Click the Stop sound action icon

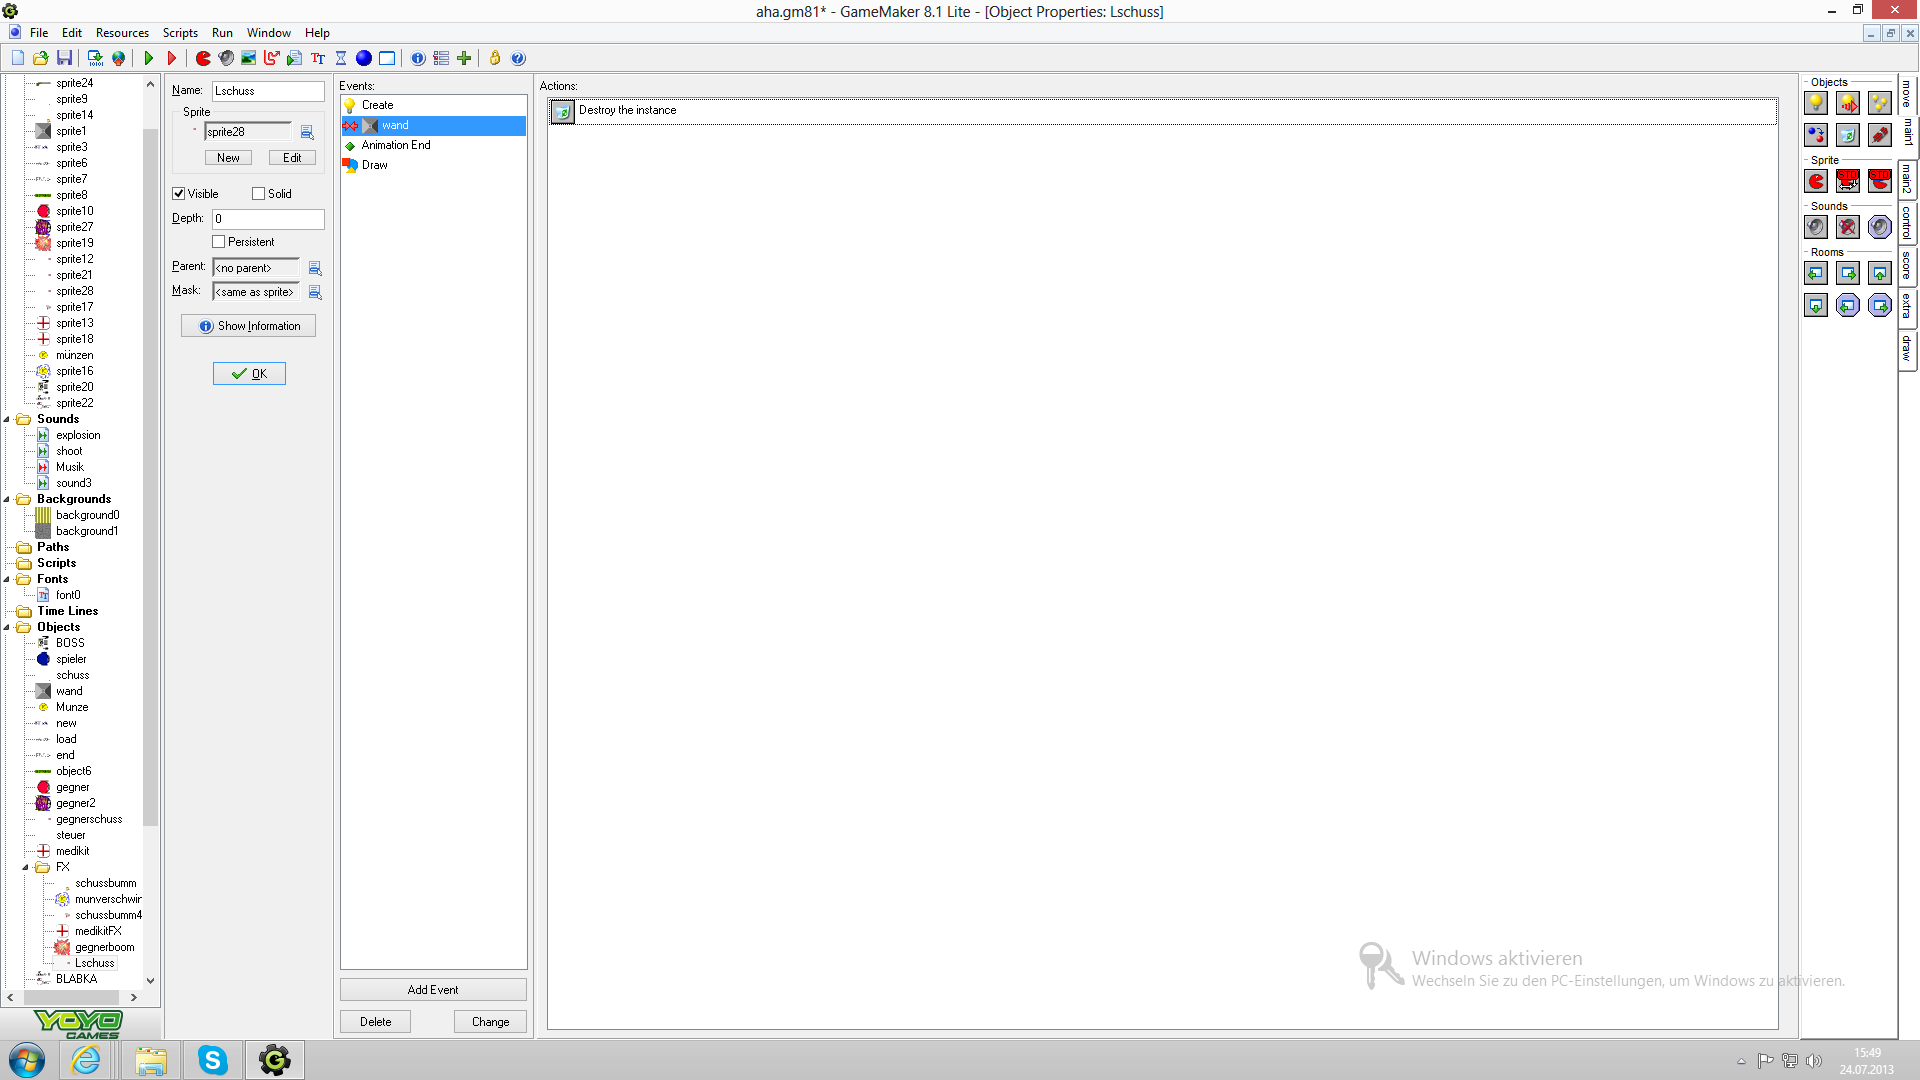click(1848, 227)
